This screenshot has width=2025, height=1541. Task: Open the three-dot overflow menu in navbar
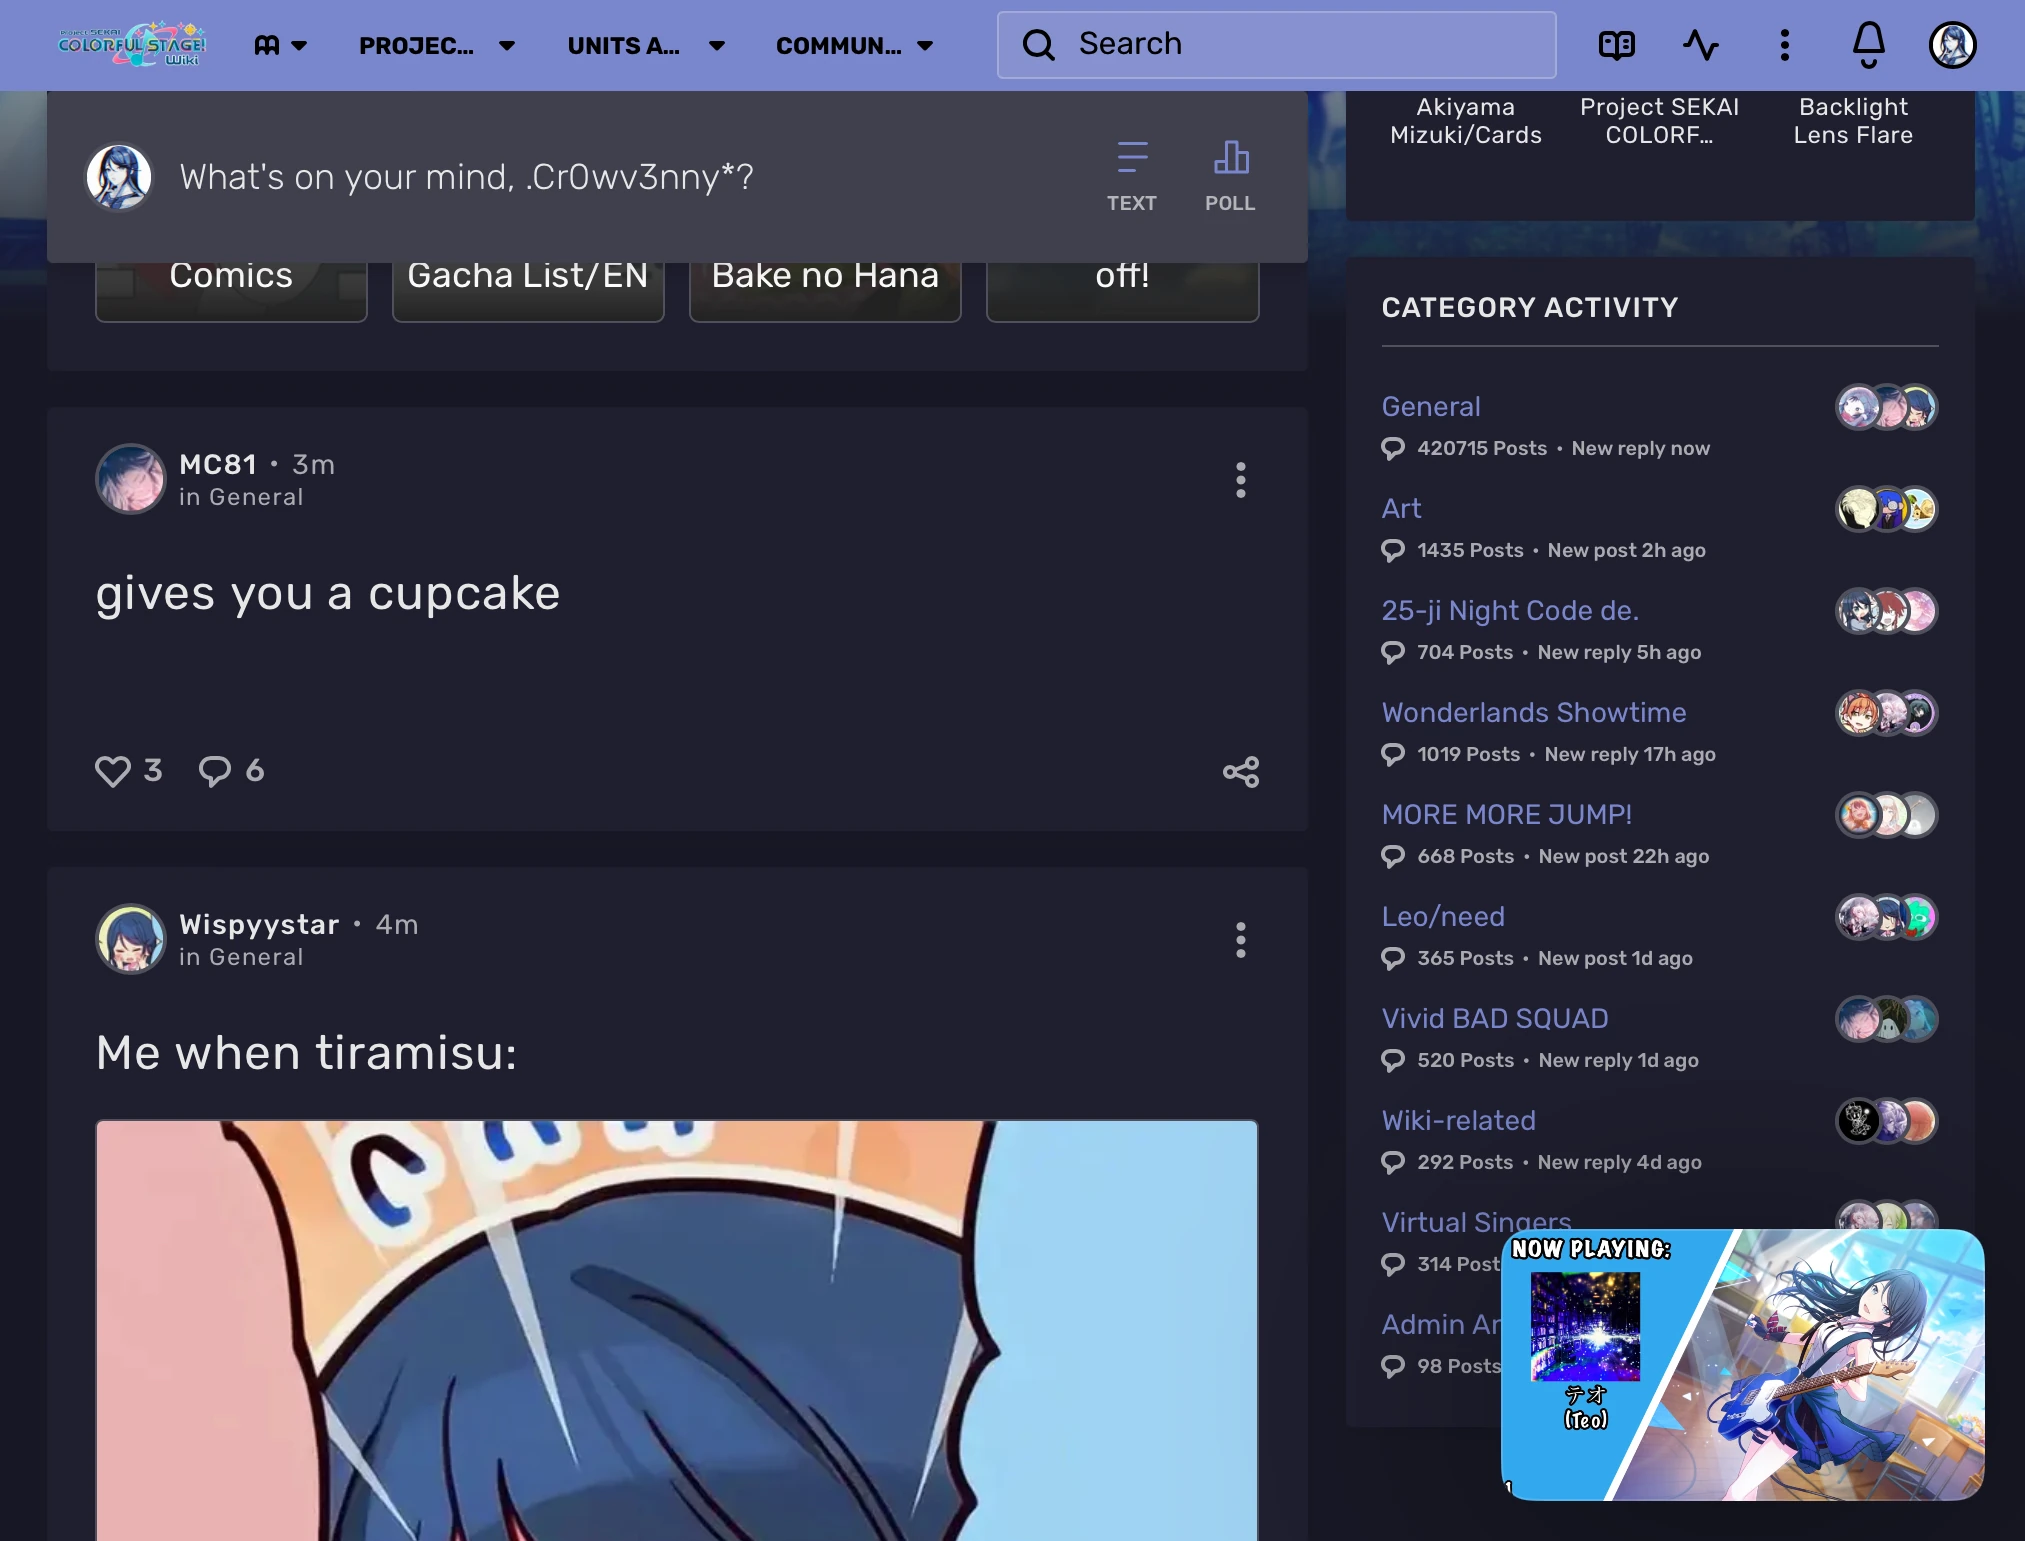(1784, 44)
